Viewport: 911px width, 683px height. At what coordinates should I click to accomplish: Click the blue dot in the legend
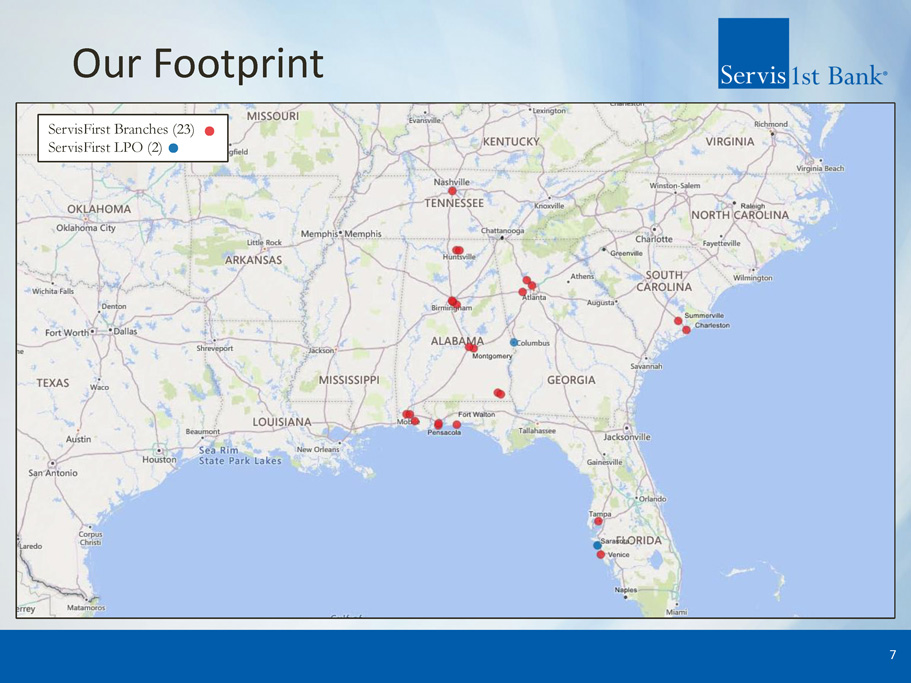point(173,148)
